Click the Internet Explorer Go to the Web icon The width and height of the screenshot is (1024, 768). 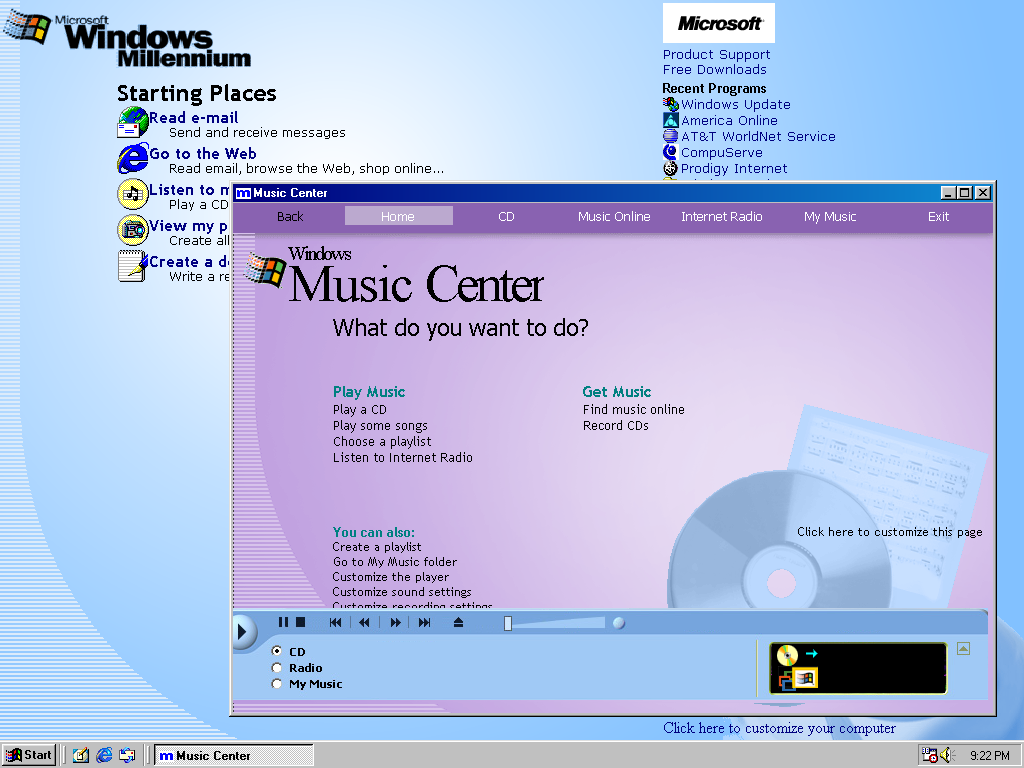pos(133,159)
